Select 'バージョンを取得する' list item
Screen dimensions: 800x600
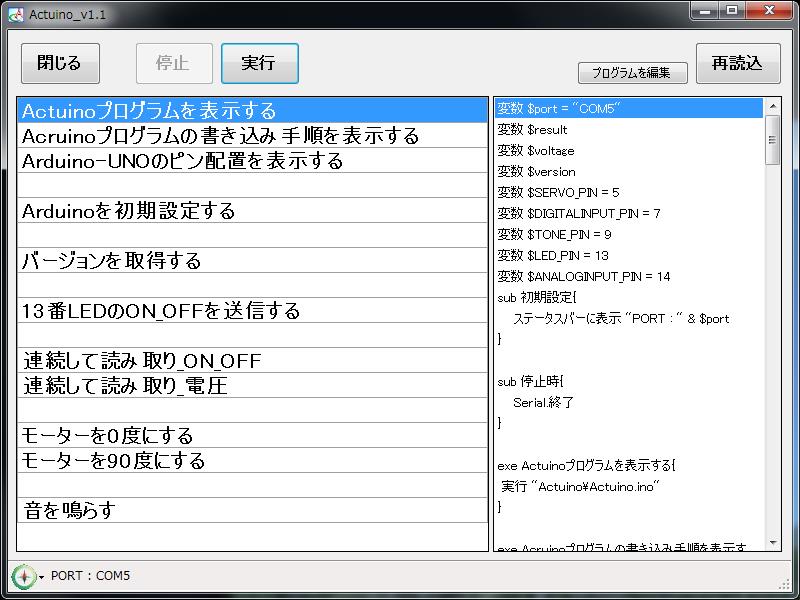(252, 260)
